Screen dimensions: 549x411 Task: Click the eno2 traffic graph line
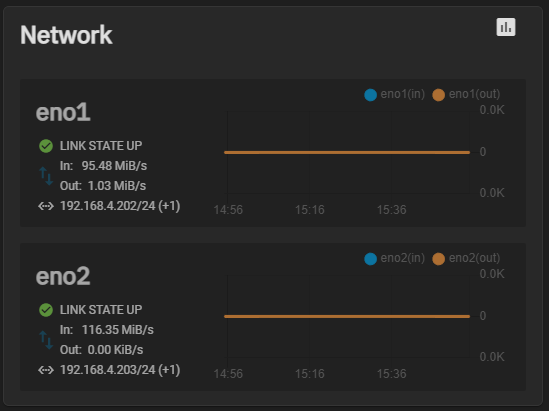click(347, 316)
